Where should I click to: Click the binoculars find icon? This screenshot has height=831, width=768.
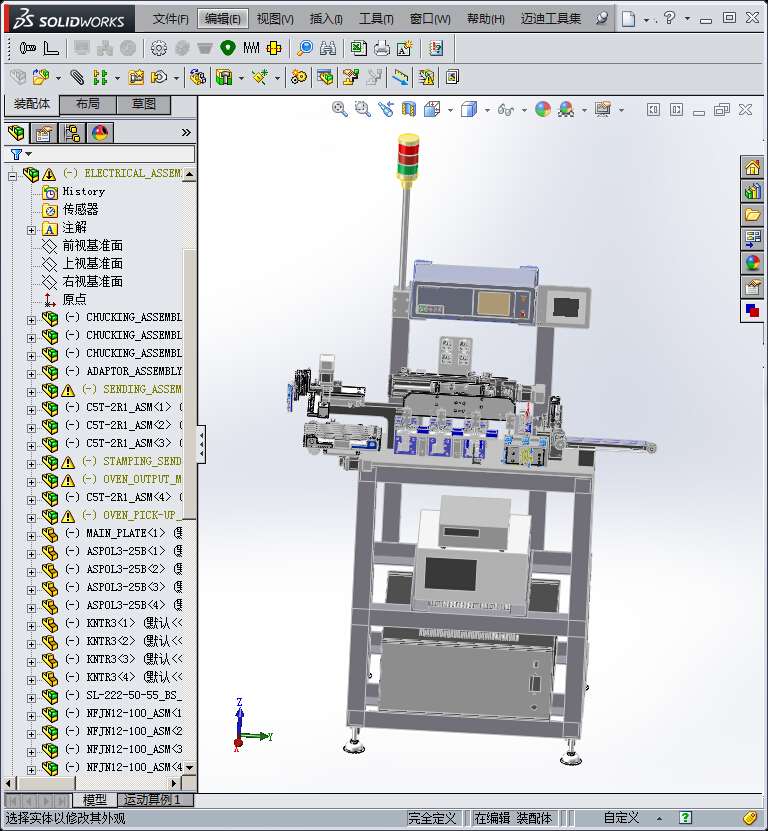[328, 48]
